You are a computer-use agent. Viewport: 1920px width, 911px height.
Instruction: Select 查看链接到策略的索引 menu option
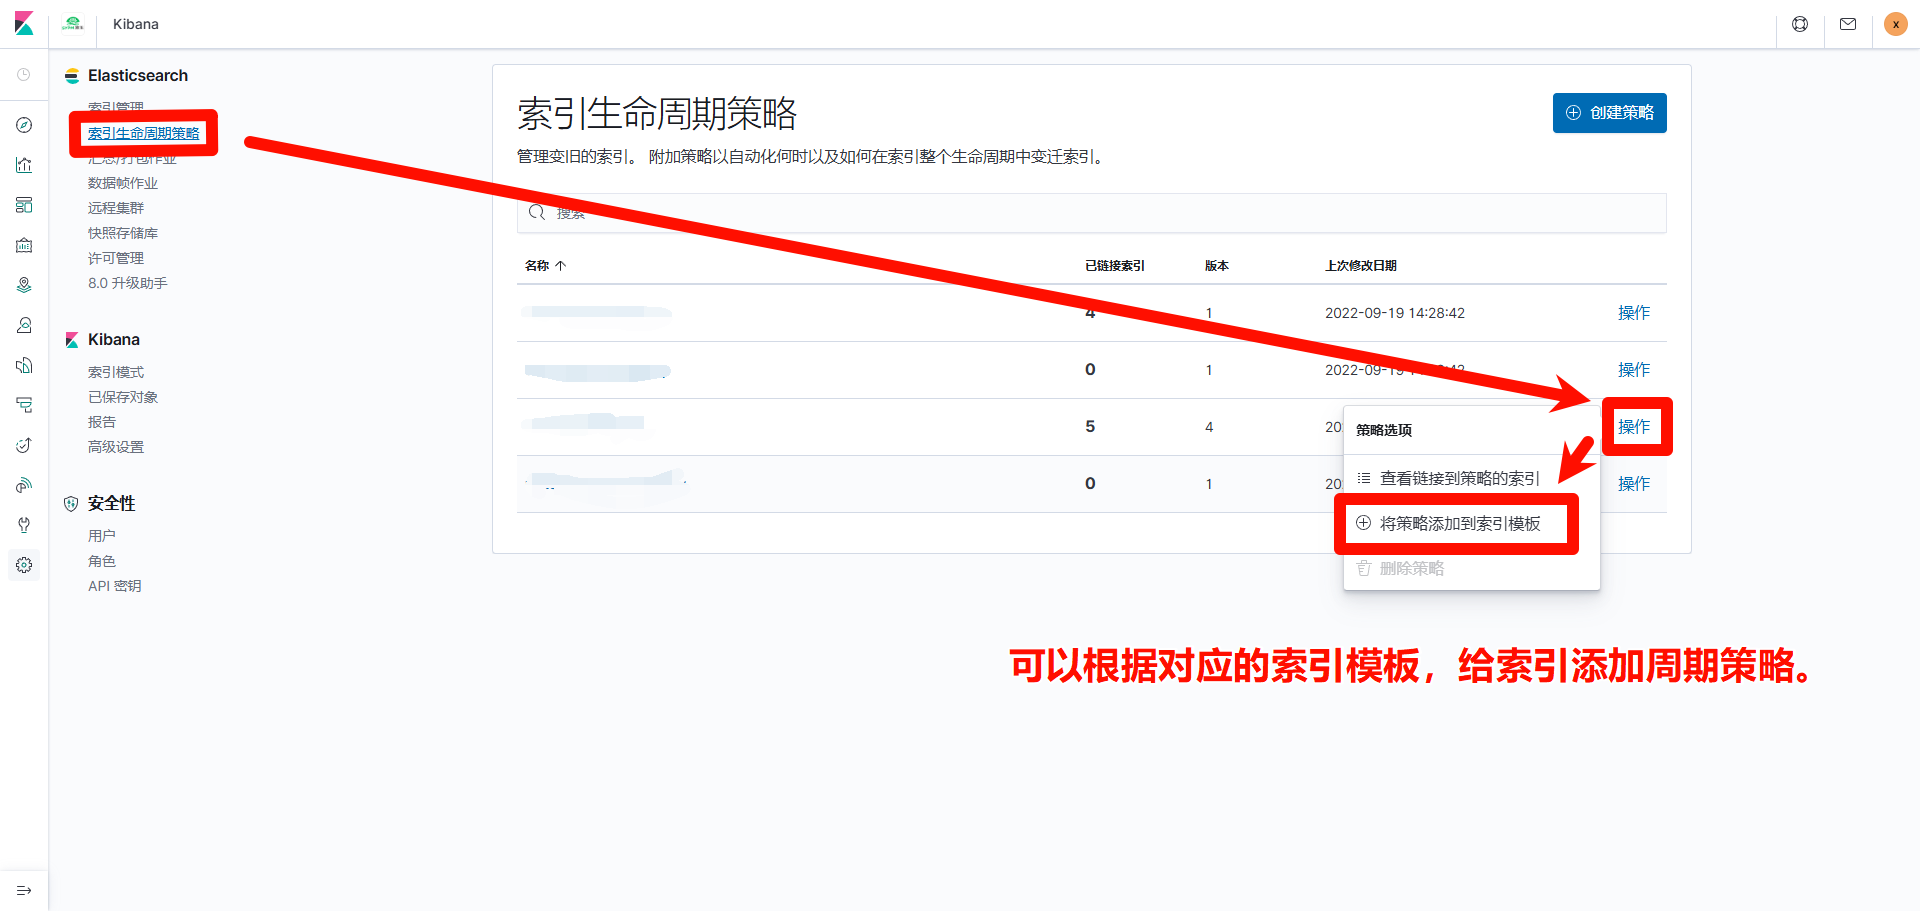[x=1459, y=479]
